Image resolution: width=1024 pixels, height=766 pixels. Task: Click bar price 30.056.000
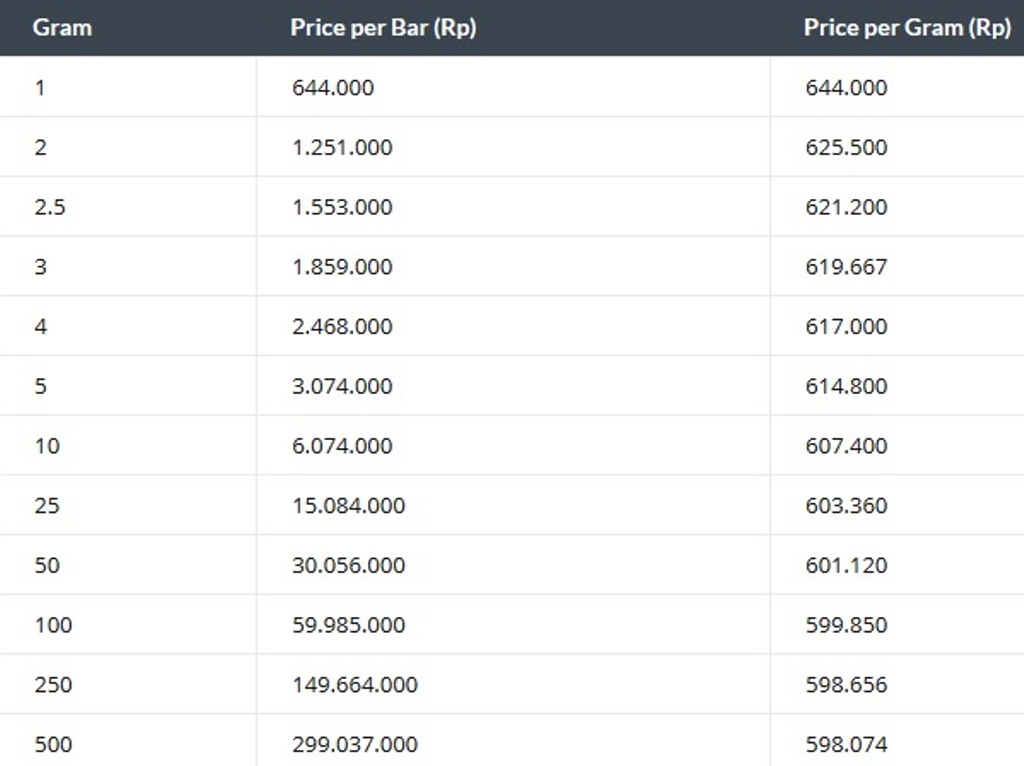pyautogui.click(x=349, y=566)
